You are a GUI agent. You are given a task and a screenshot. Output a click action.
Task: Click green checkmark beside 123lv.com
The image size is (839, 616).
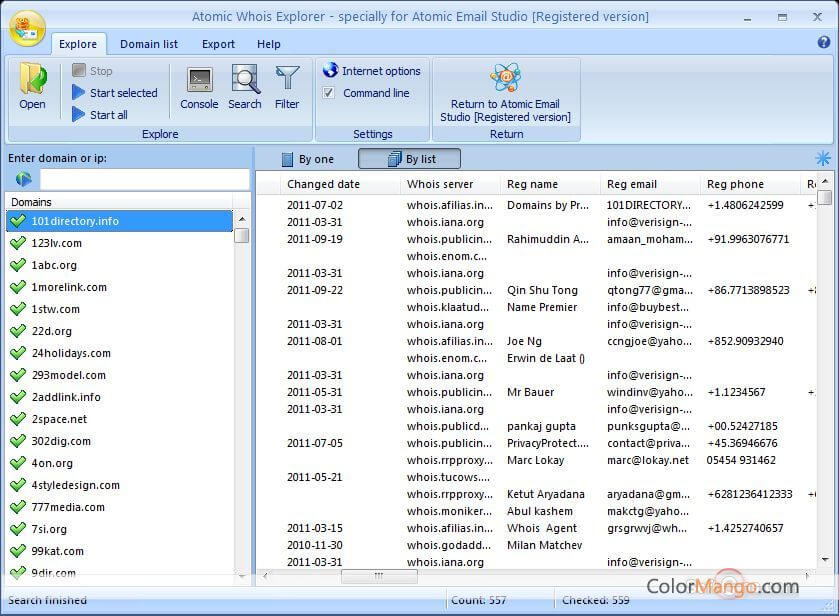(x=18, y=243)
